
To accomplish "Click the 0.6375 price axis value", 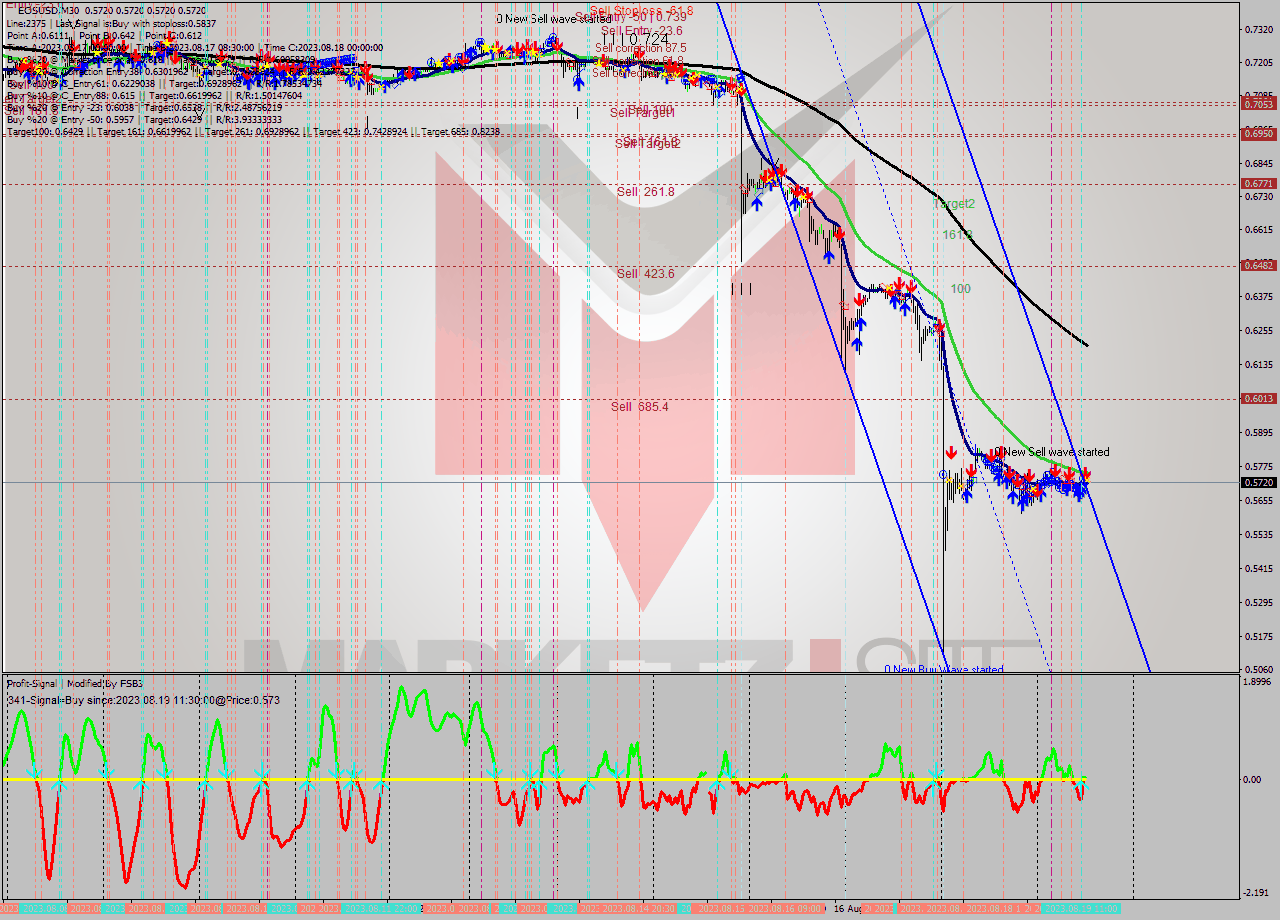I will pos(1258,296).
